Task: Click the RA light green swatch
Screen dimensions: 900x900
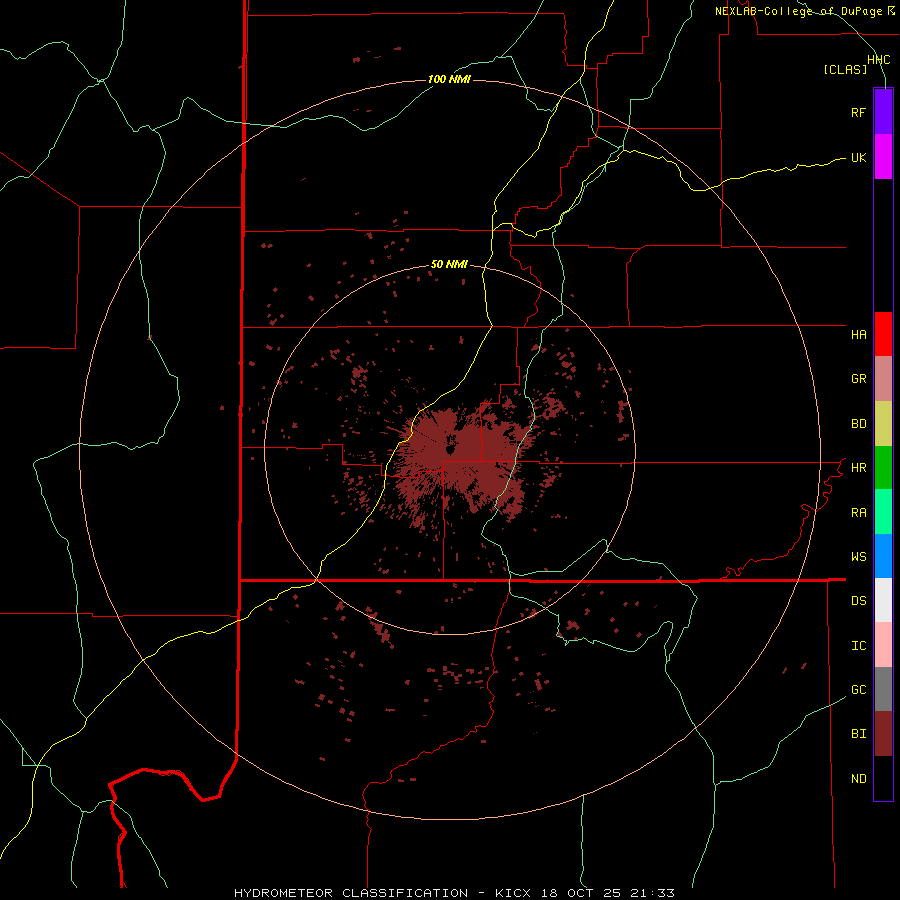Action: [x=883, y=512]
